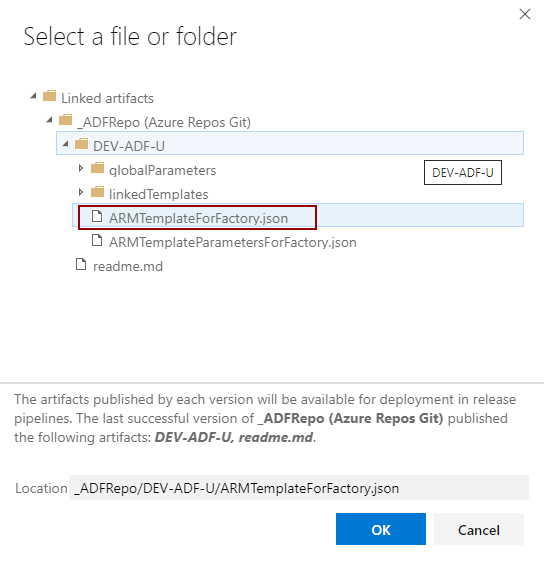544x565 pixels.
Task: Click the ARMTemplateForFactory.json file icon
Action: (x=97, y=216)
